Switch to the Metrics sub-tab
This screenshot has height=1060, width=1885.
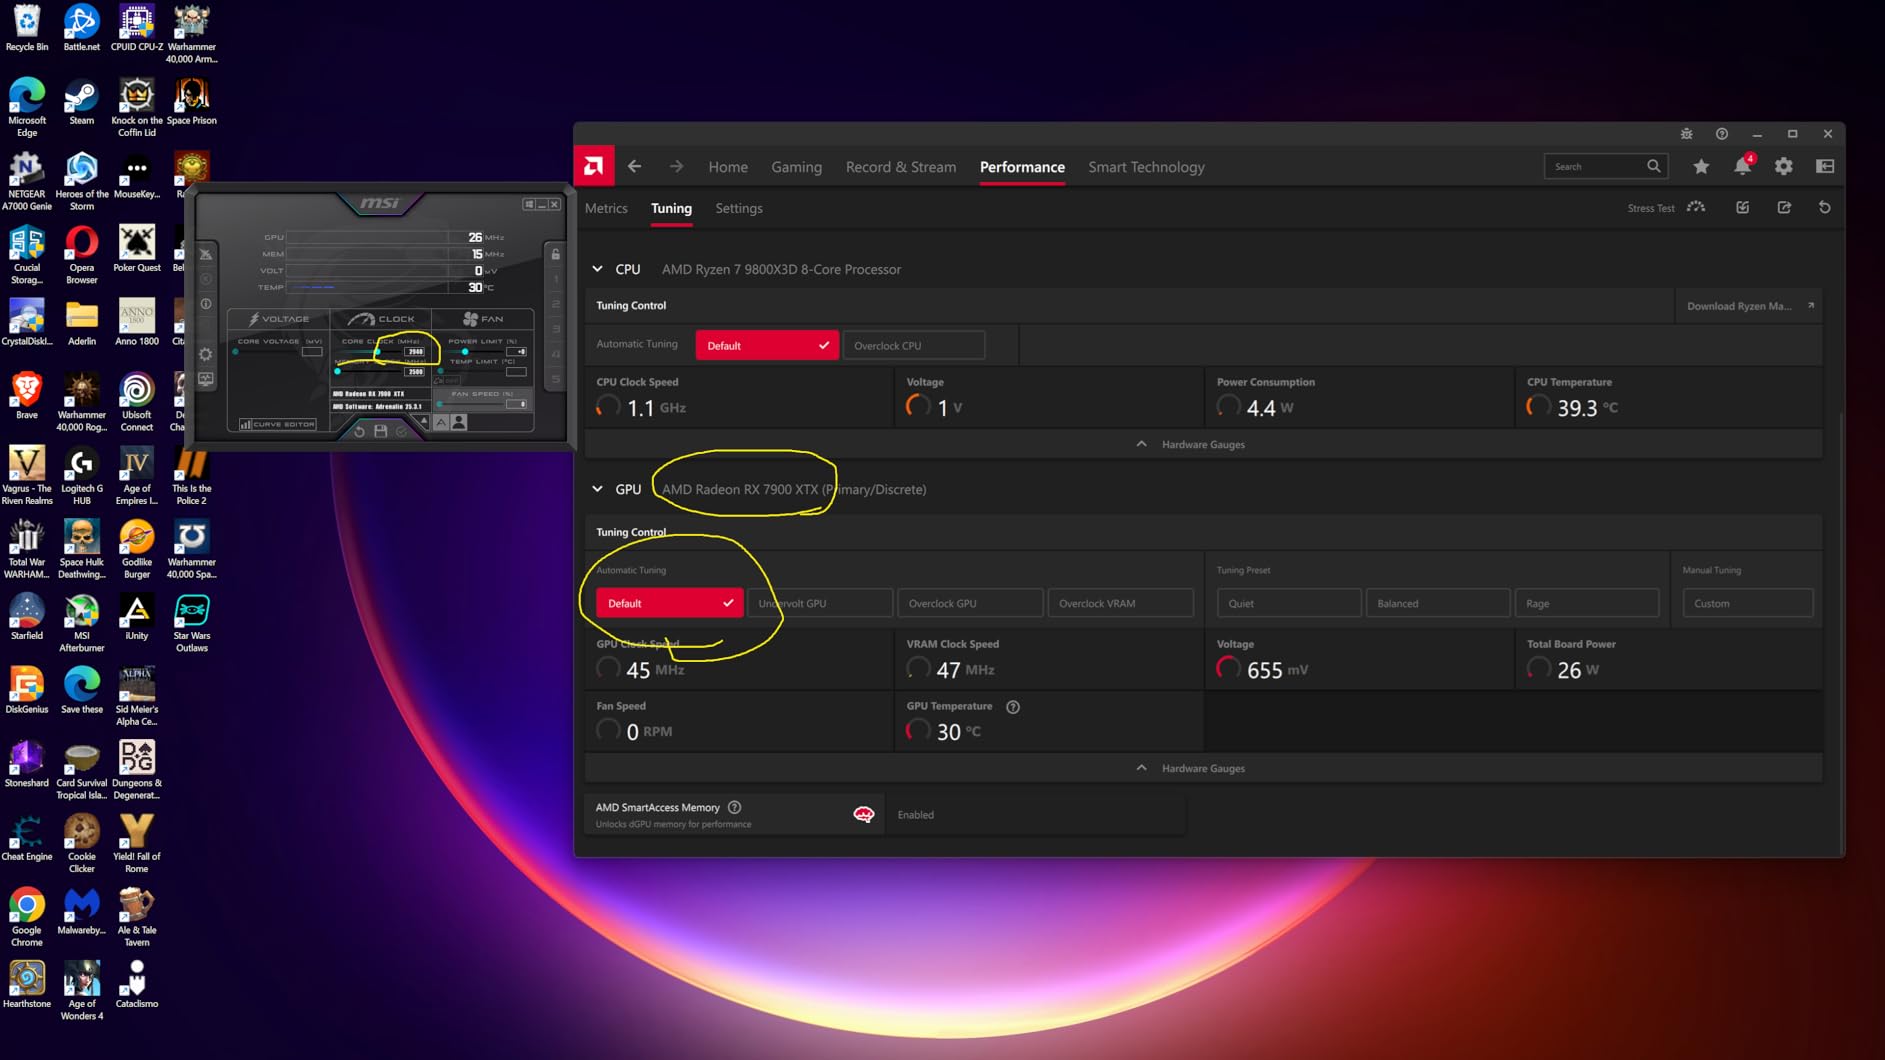606,208
